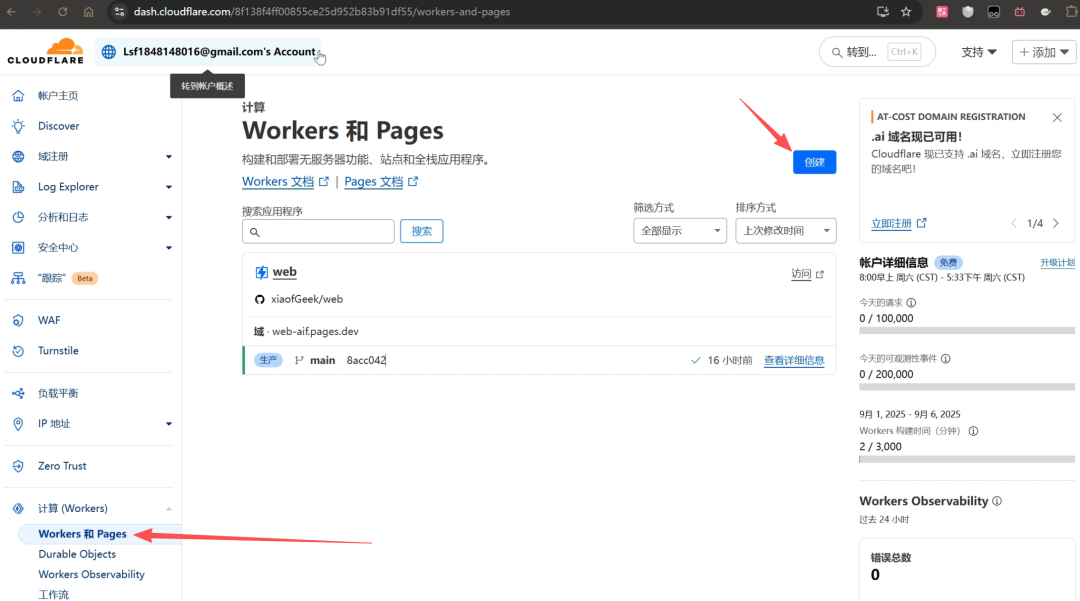Open Zero Trust in sidebar
1080x601 pixels.
click(x=62, y=466)
